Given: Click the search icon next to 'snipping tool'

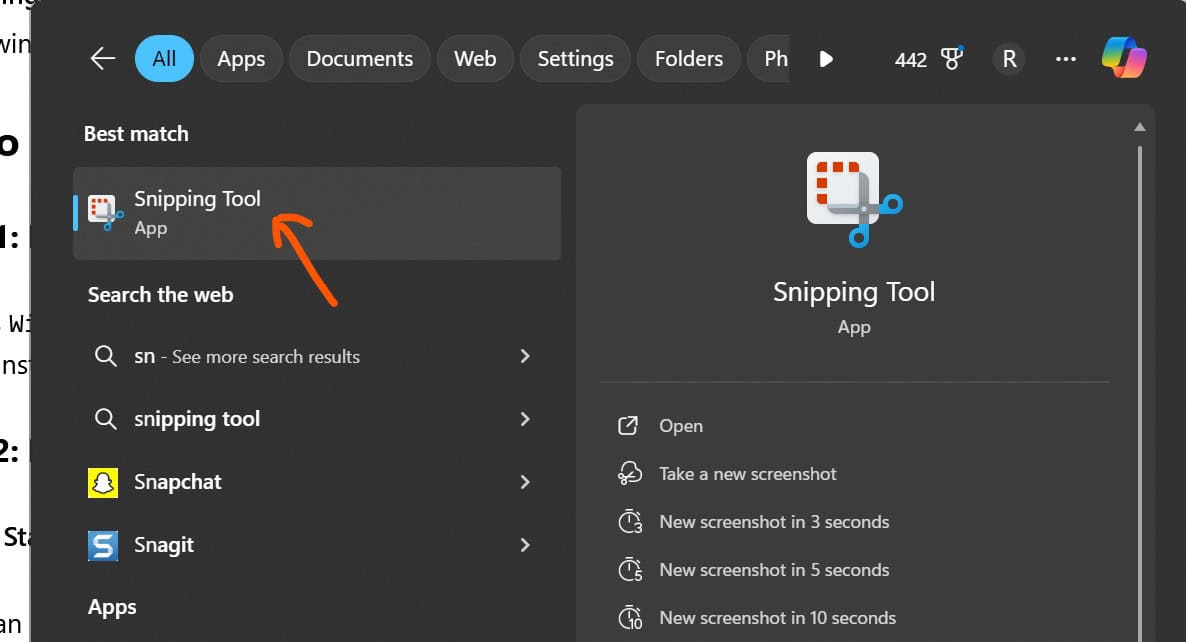Looking at the screenshot, I should [105, 419].
